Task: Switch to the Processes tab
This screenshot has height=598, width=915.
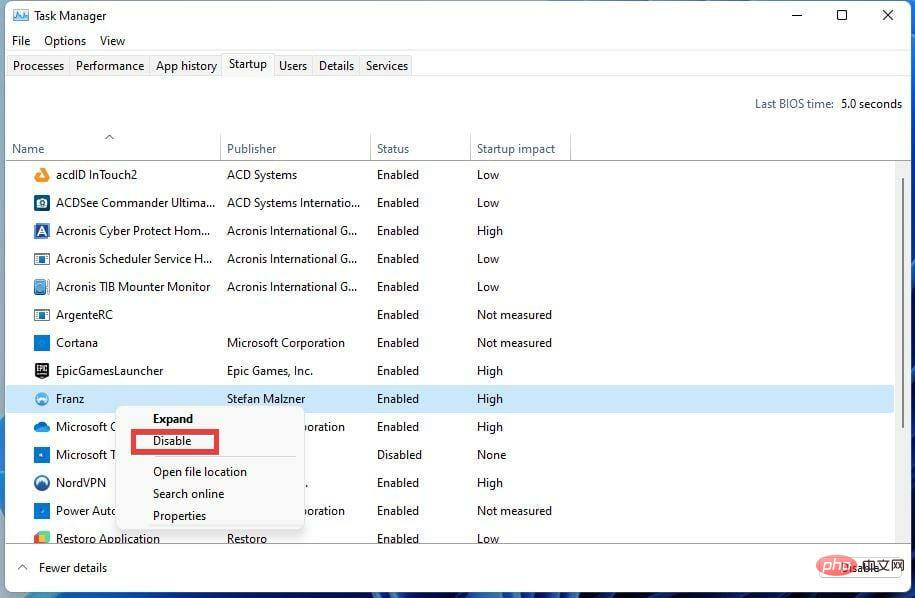Action: (x=38, y=66)
